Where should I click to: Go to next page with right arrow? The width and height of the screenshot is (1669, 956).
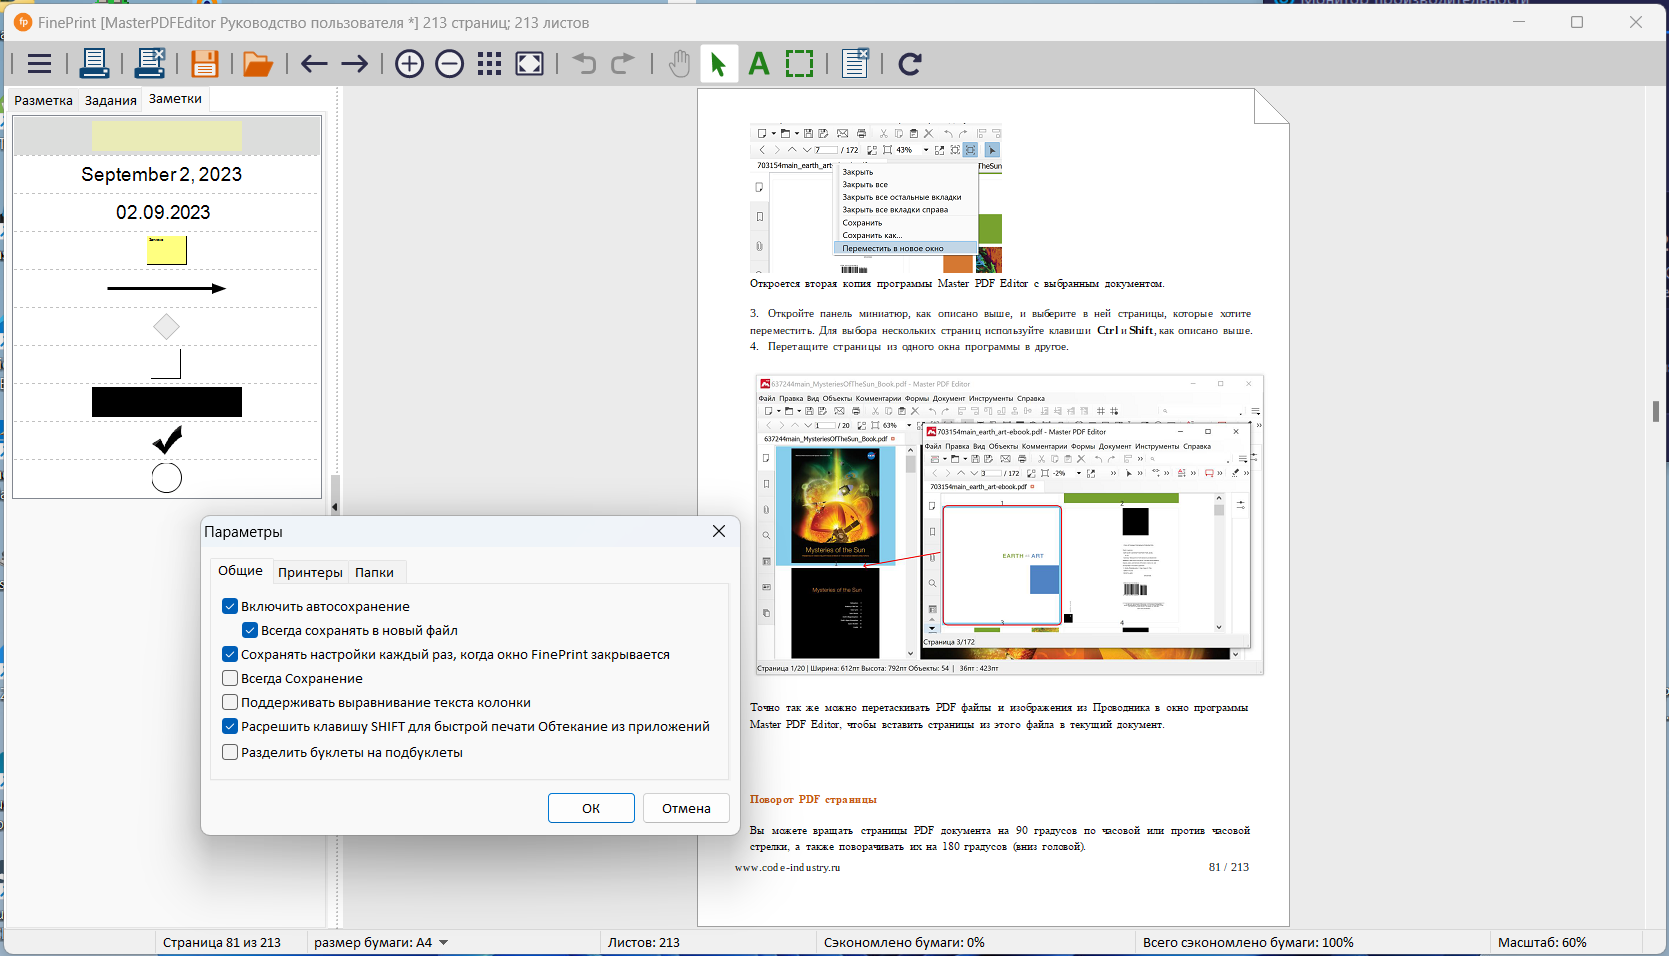(355, 64)
